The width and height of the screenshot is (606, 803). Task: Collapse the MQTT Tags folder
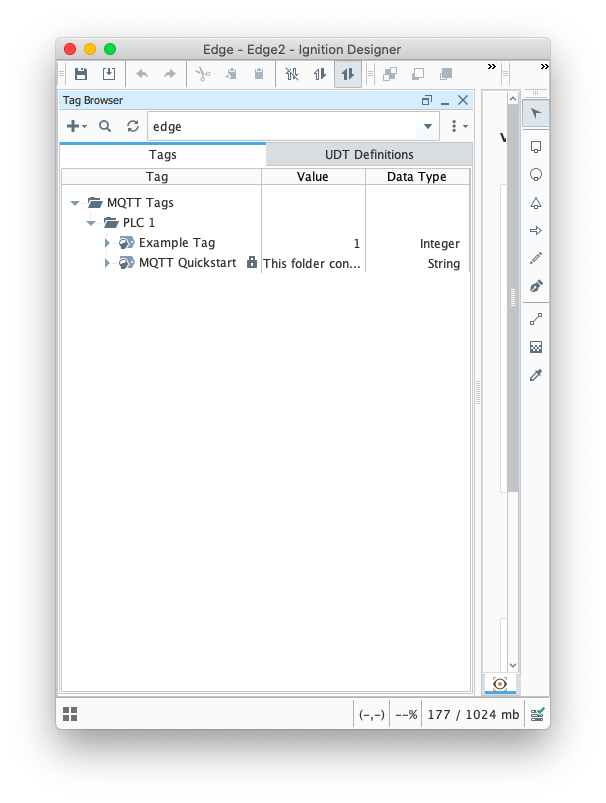[x=75, y=203]
